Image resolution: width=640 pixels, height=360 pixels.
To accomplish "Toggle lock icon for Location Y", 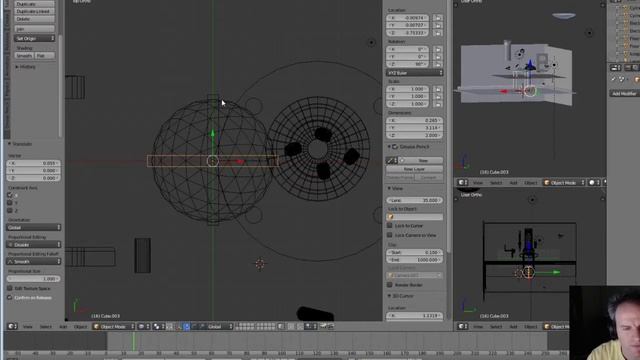I will [x=437, y=25].
